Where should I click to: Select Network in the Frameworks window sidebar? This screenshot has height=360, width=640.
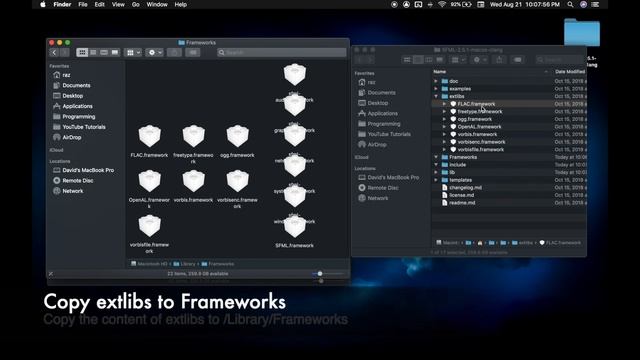(x=68, y=191)
